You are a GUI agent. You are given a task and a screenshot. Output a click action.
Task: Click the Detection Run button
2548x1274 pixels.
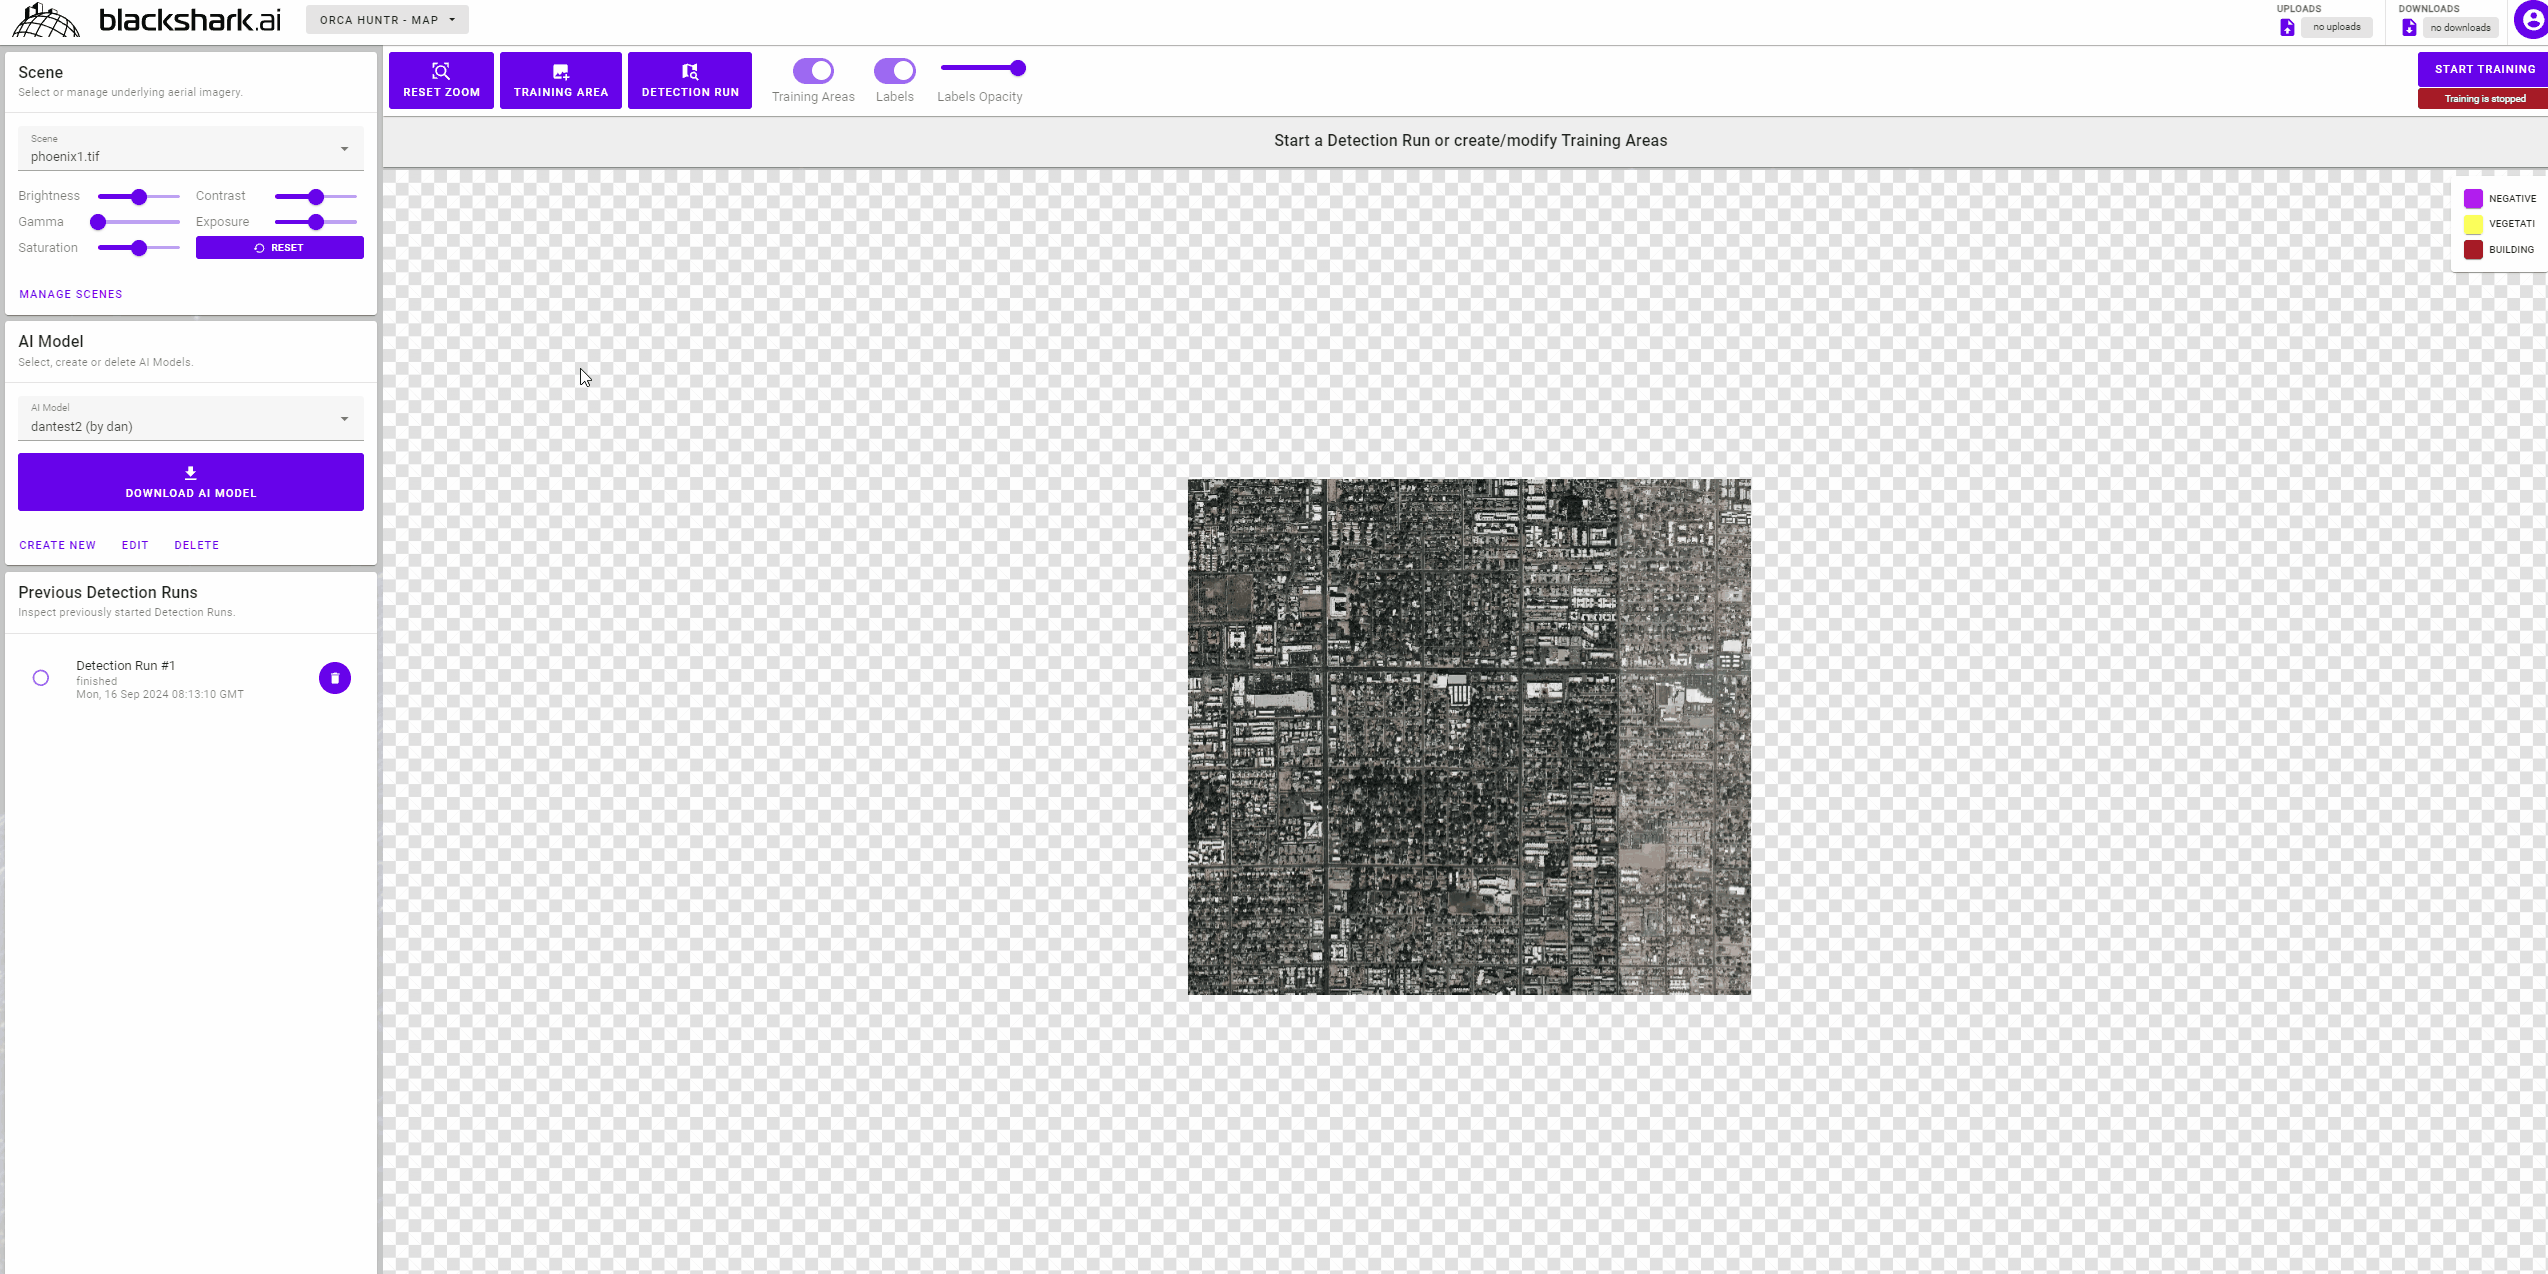(690, 80)
